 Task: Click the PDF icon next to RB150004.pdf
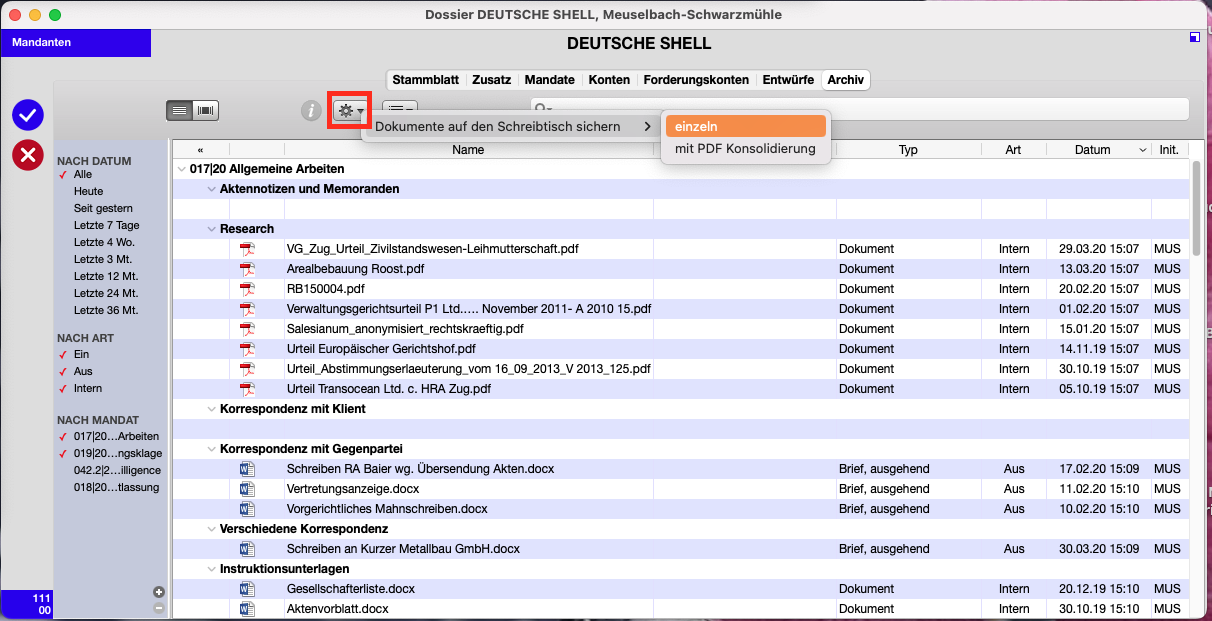tap(247, 289)
